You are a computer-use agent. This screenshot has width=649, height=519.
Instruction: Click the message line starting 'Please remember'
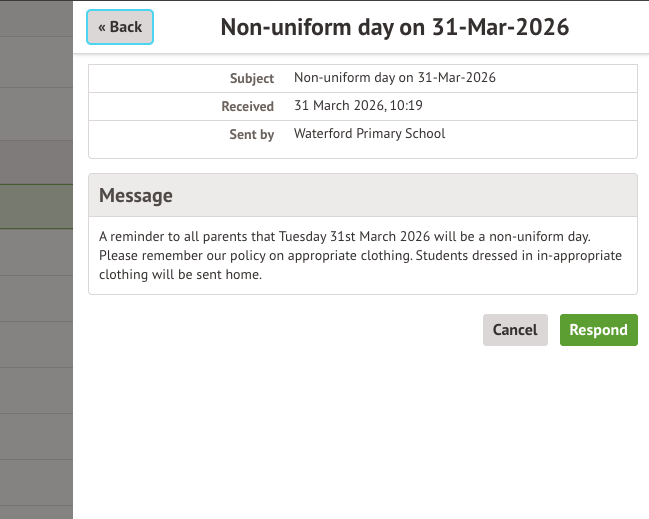(x=360, y=256)
